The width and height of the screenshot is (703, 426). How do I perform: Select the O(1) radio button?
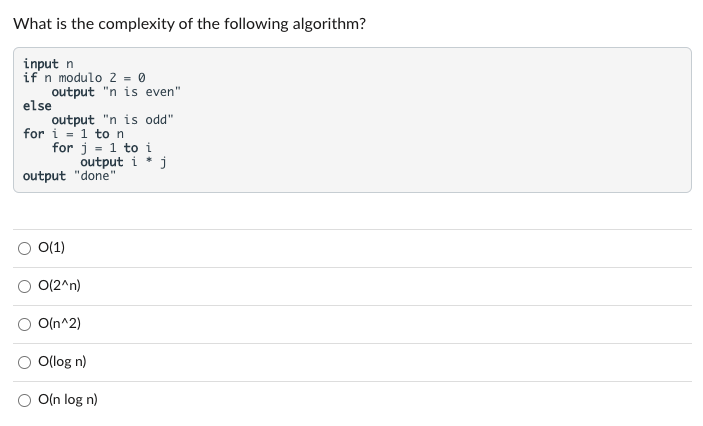[24, 248]
